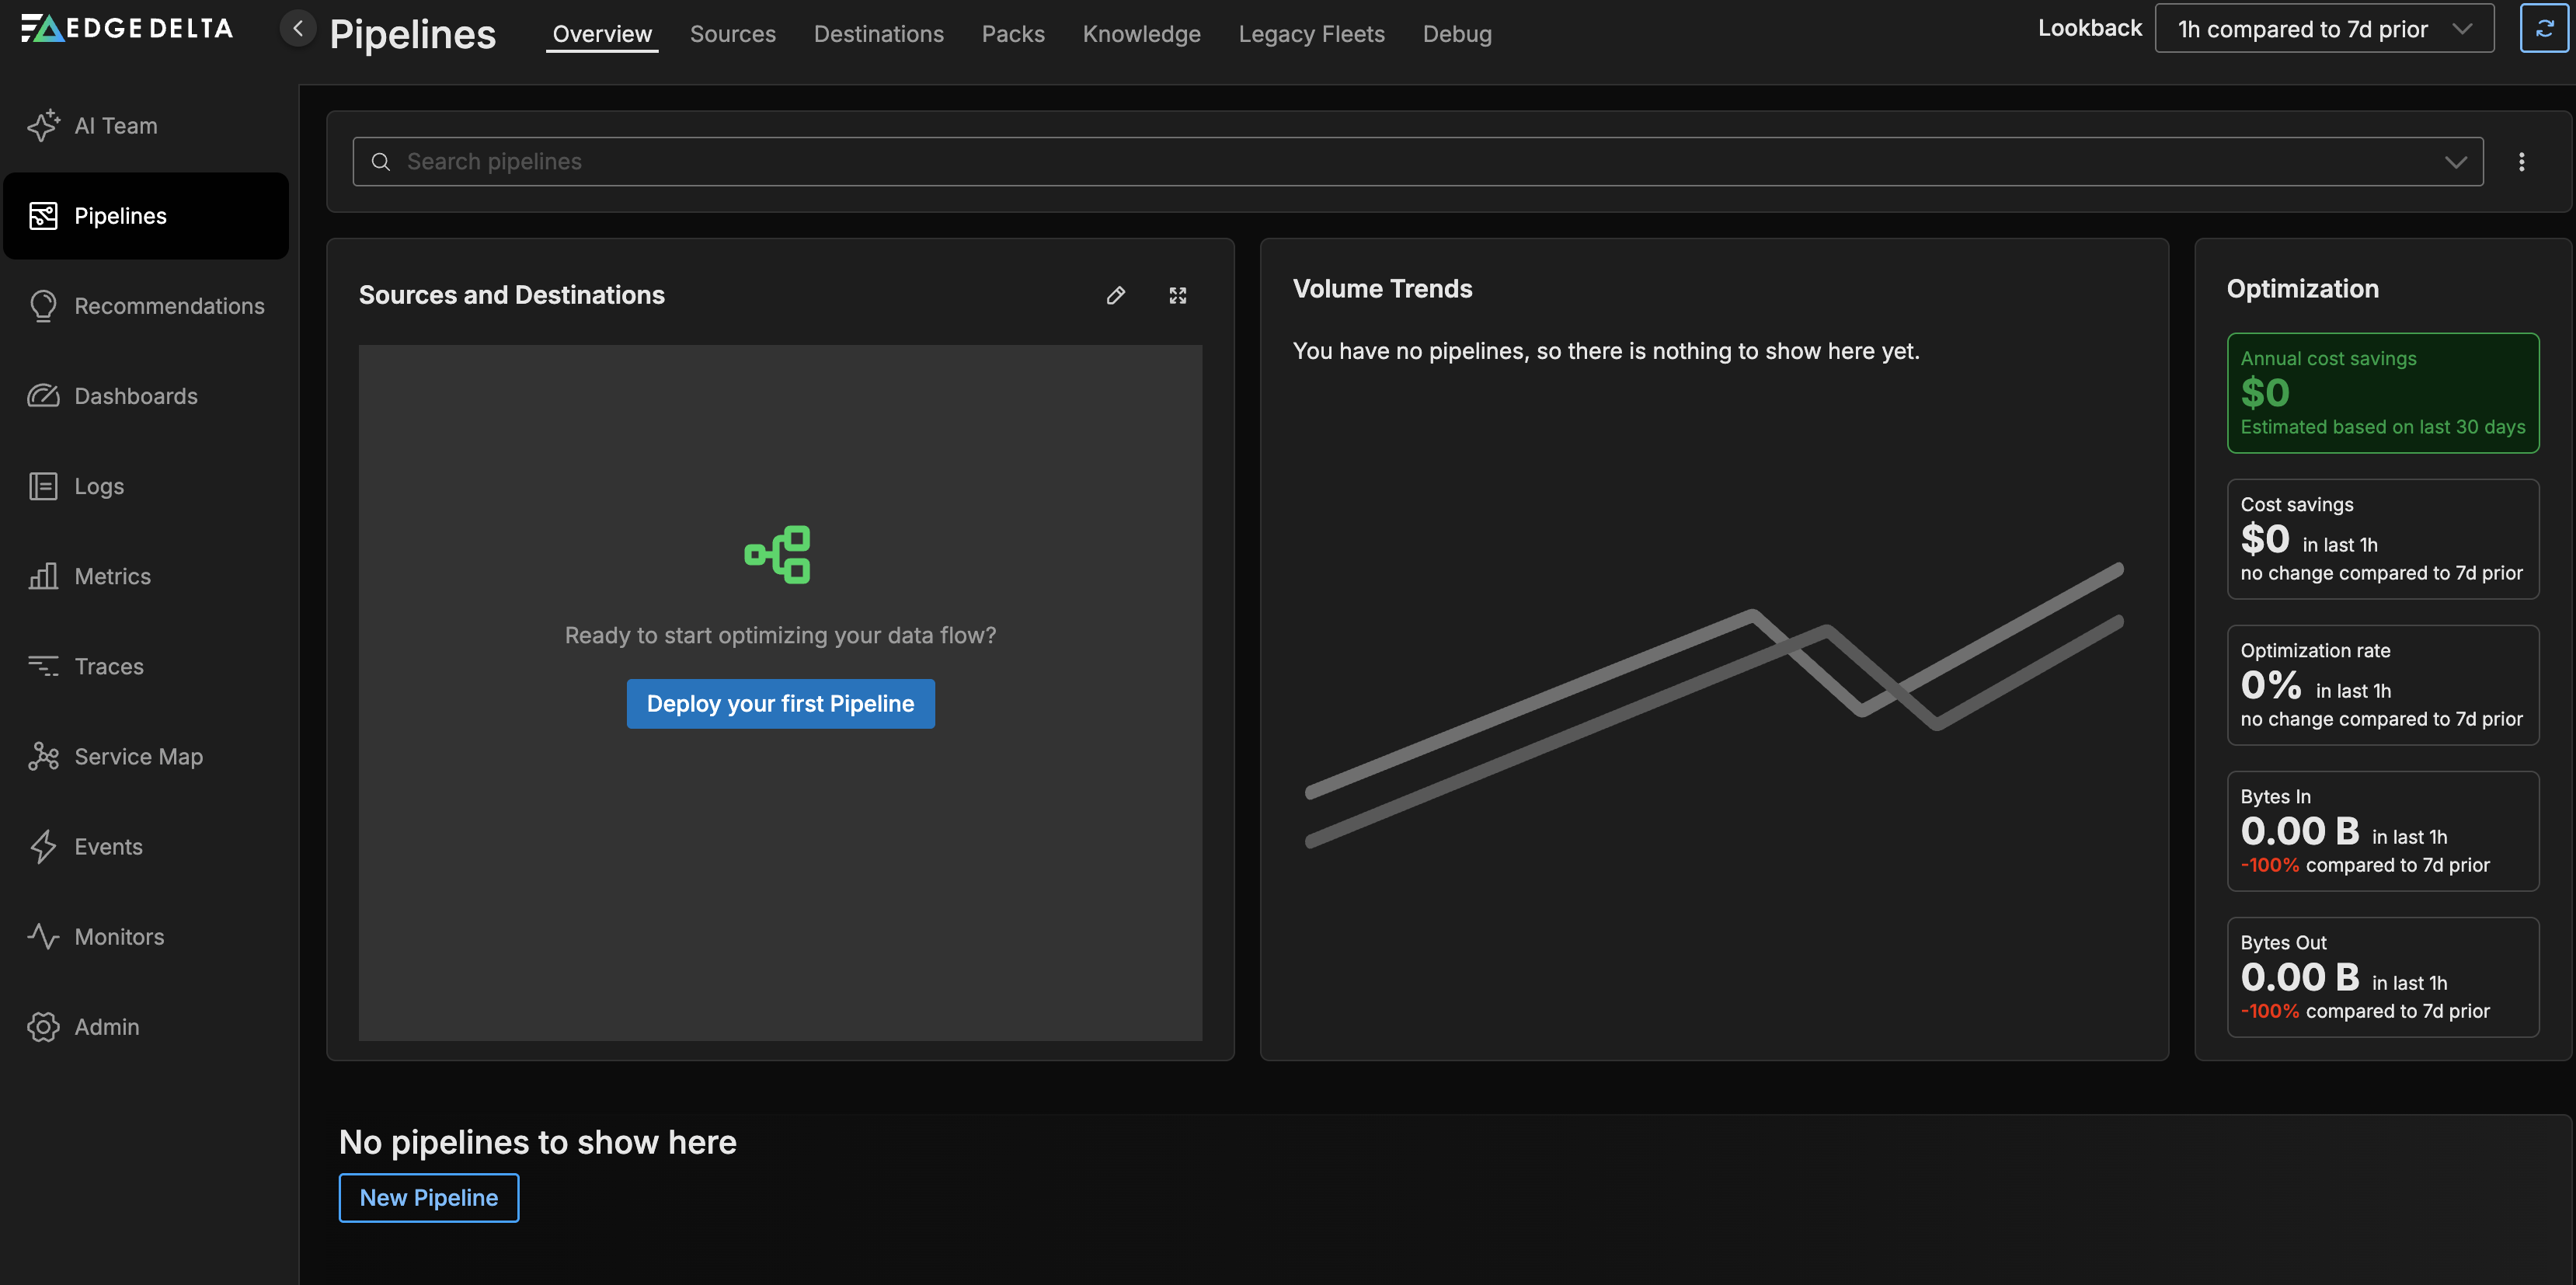Viewport: 2576px width, 1285px height.
Task: Switch to the Sources tab
Action: pyautogui.click(x=732, y=34)
